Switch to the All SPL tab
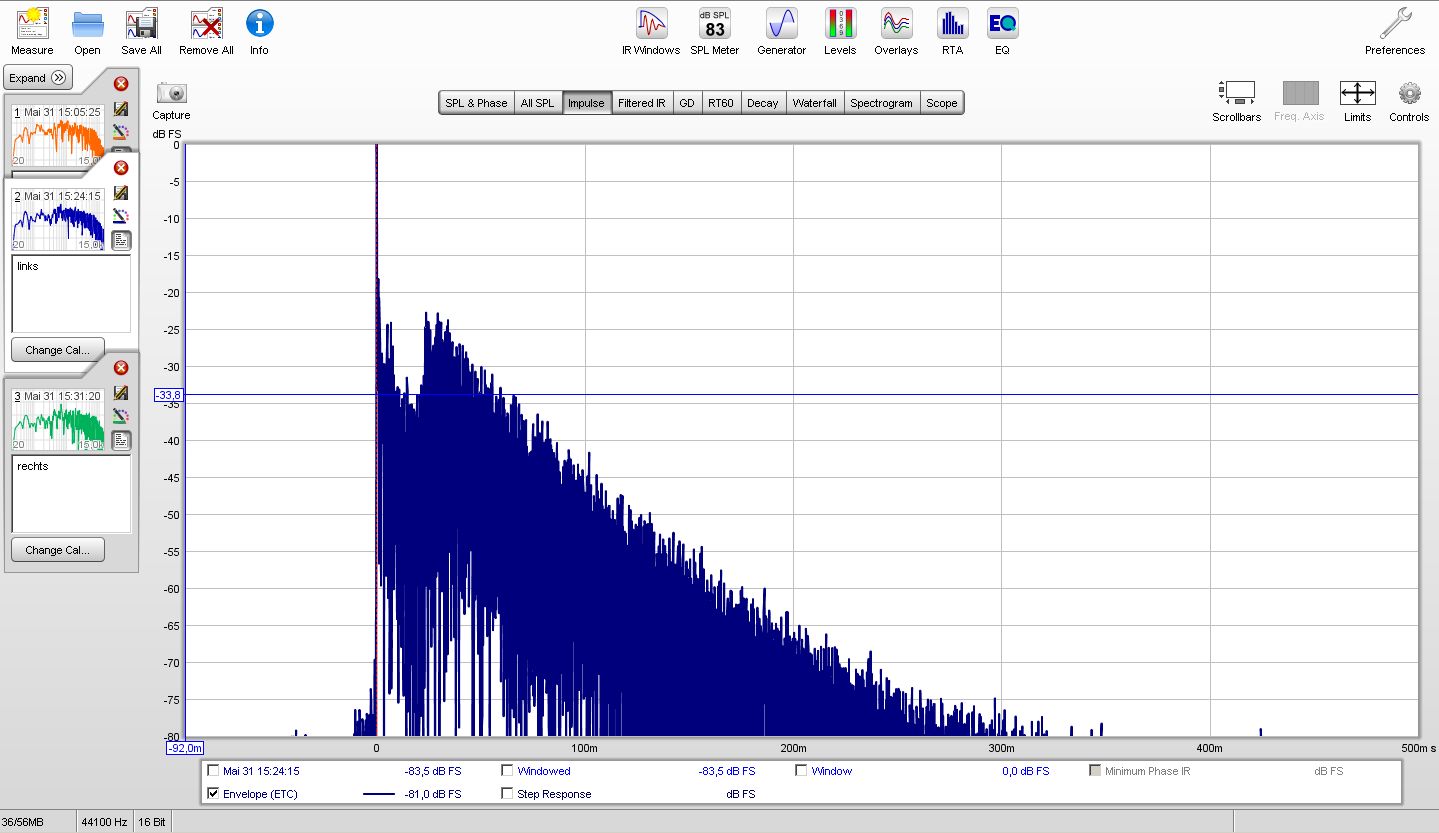1439x833 pixels. point(537,103)
